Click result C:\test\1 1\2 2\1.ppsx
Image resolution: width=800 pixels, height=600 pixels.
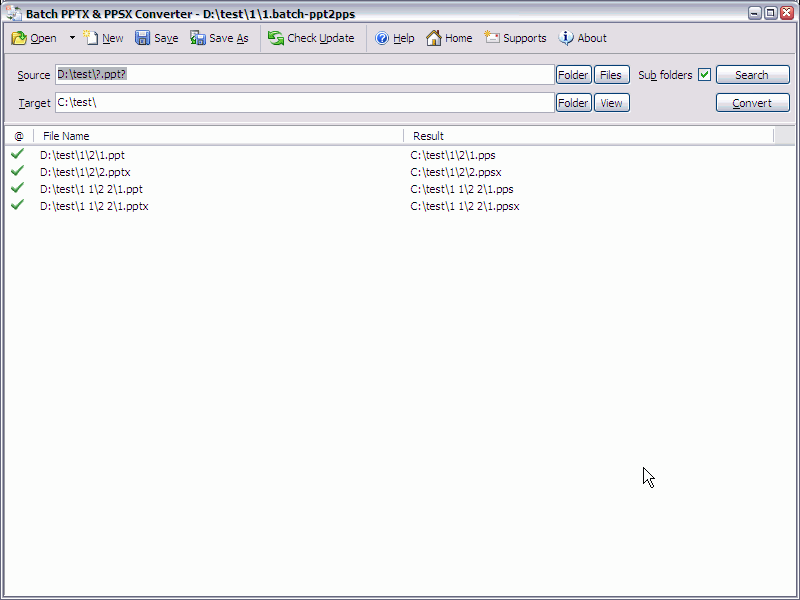click(x=465, y=206)
